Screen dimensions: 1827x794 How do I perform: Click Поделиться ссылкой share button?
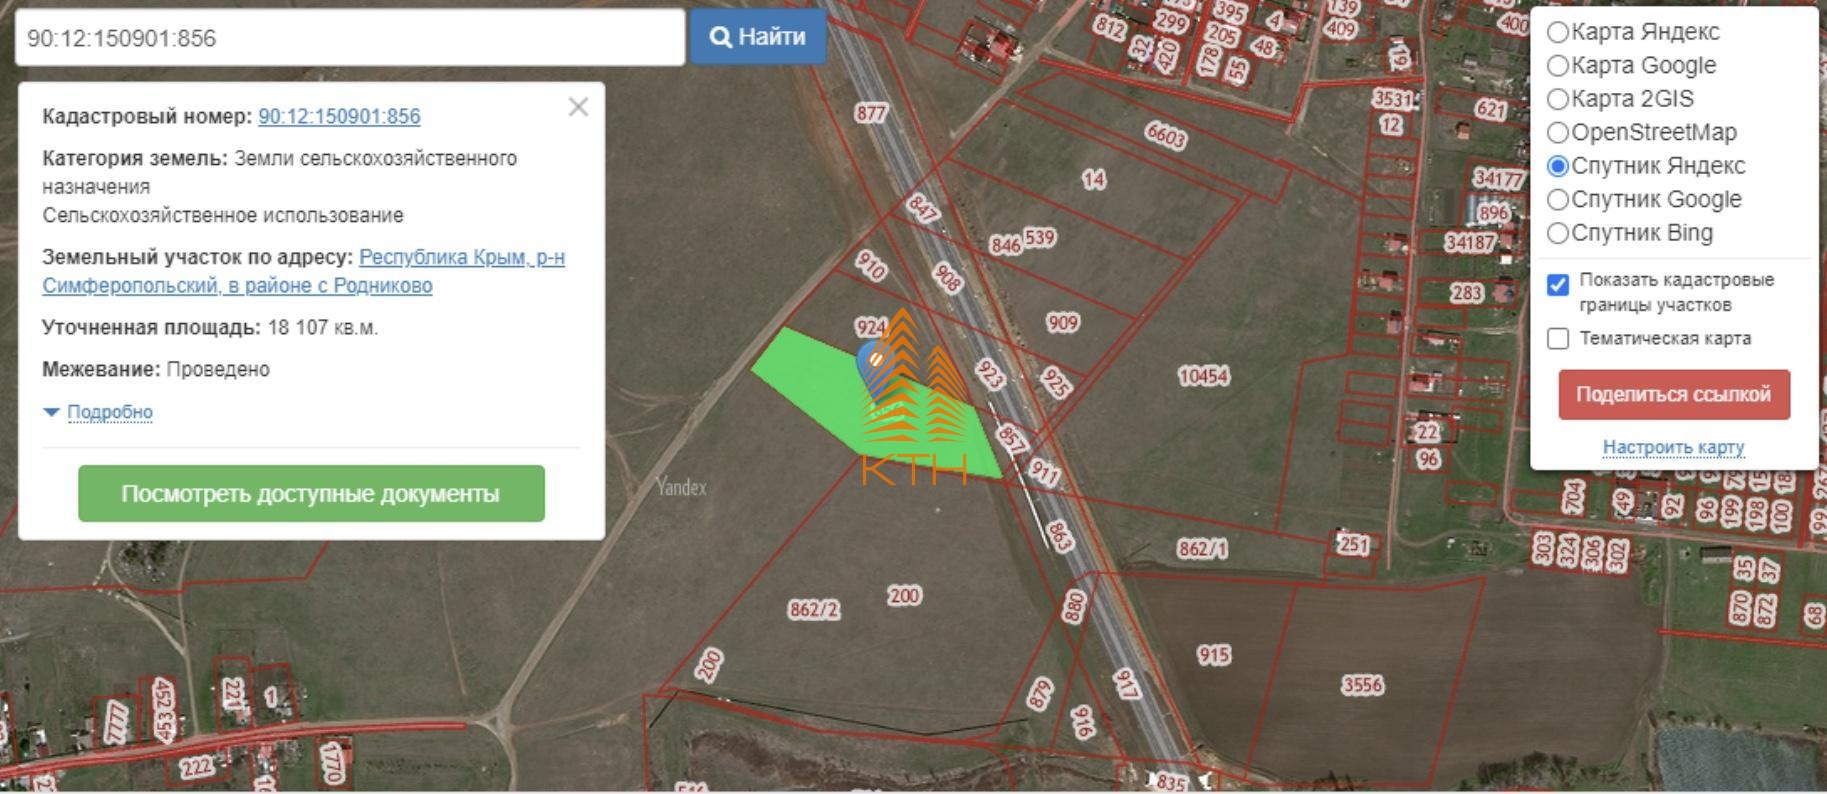pos(1673,394)
